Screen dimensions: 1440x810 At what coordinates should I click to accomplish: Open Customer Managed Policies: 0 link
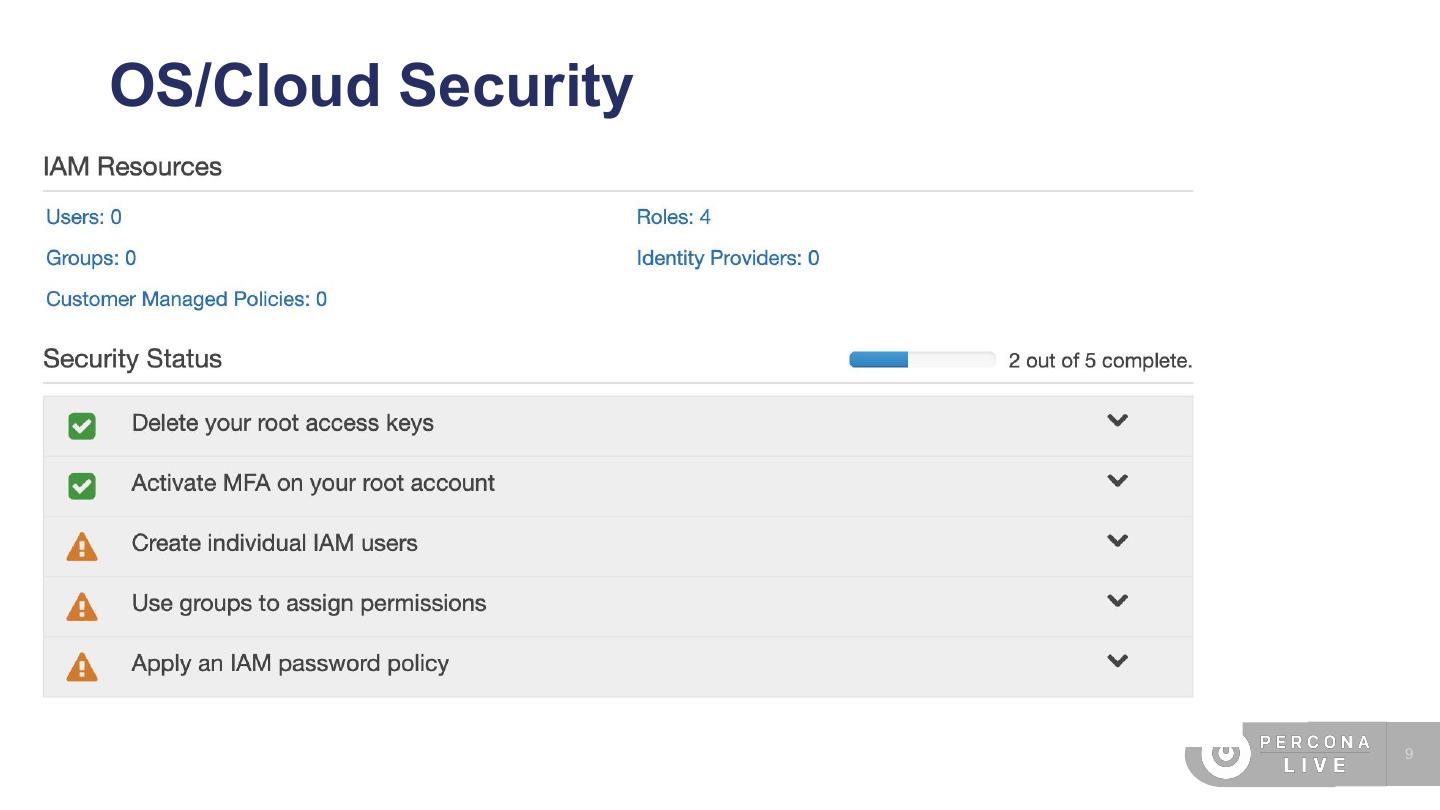point(186,299)
